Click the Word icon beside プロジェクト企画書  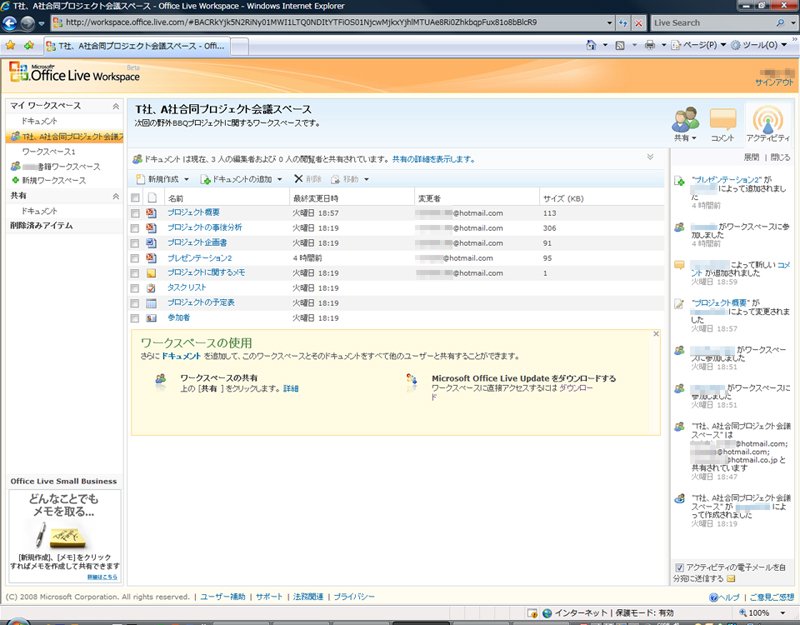pos(151,243)
